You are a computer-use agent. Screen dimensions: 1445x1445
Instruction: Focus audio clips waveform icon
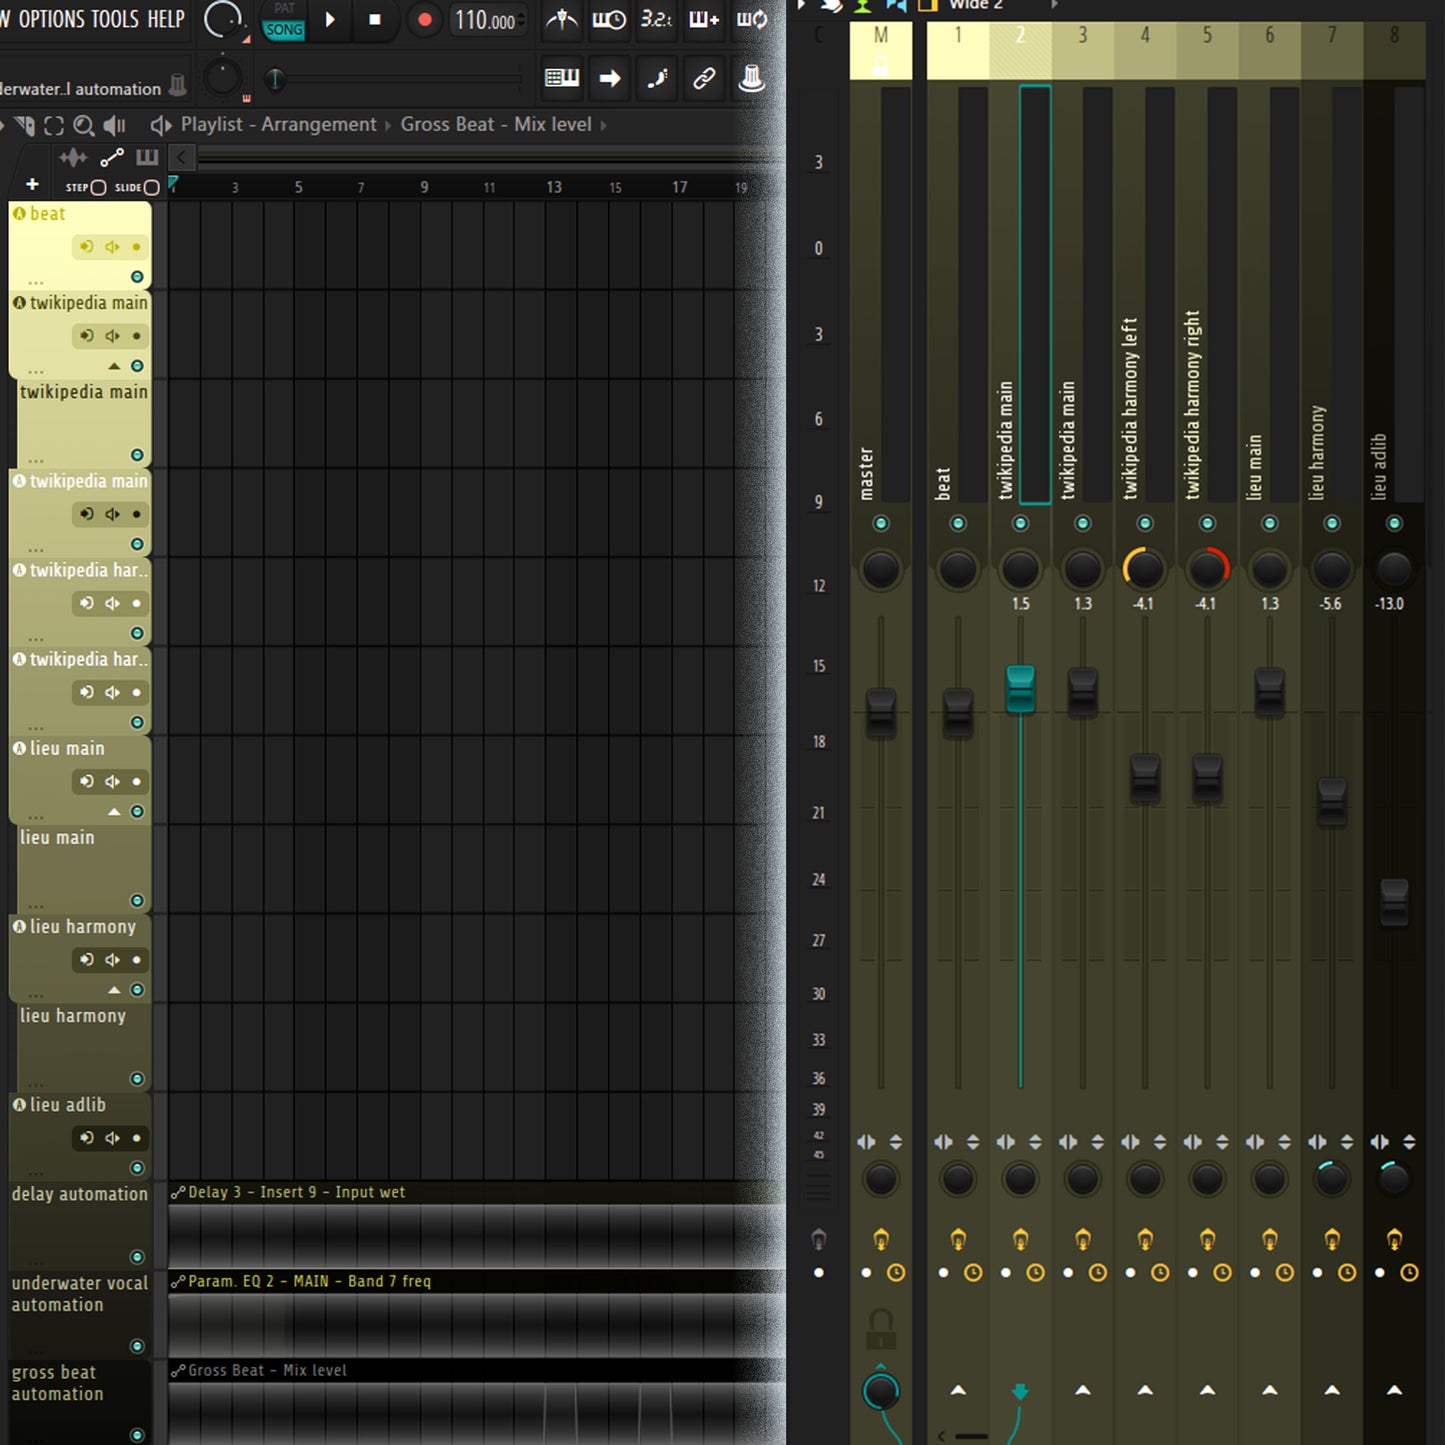[x=73, y=158]
